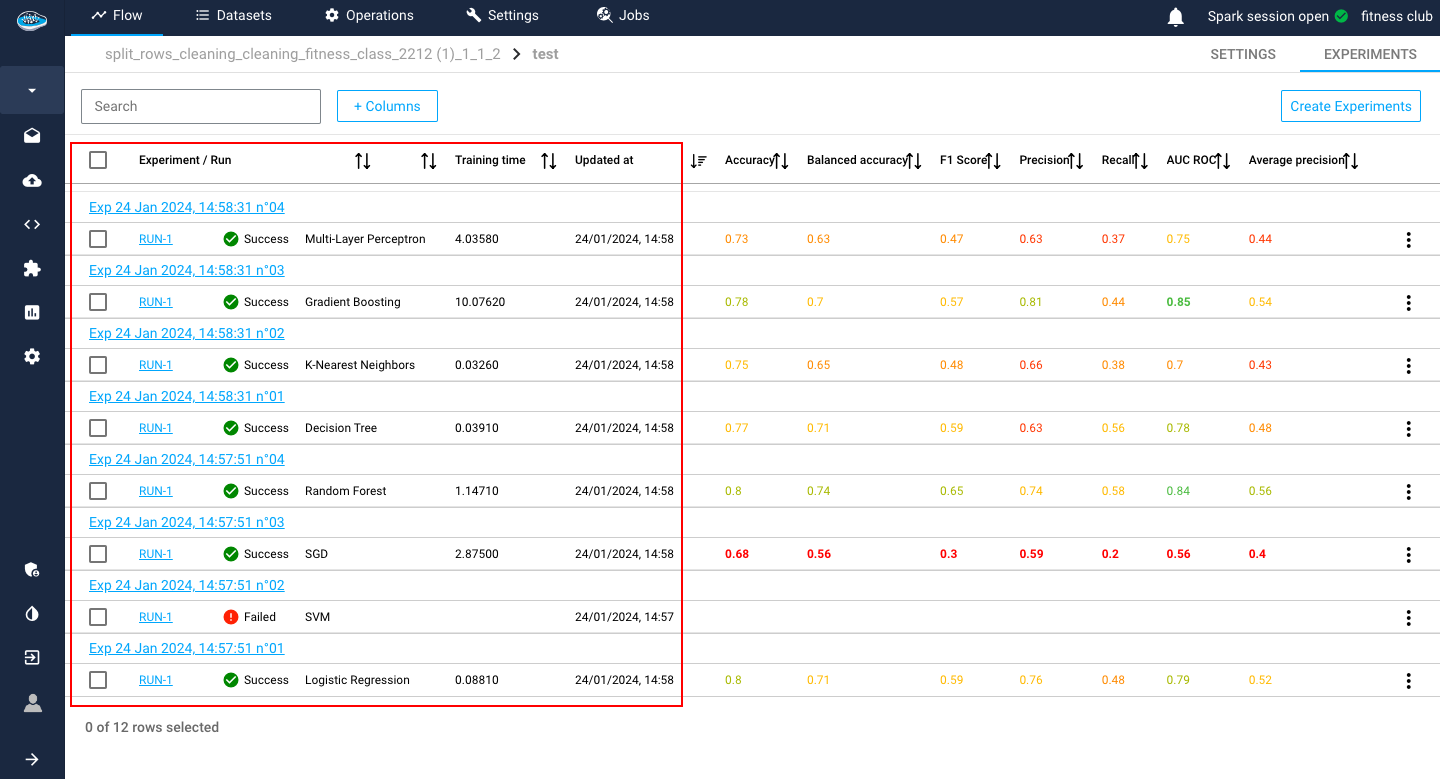The width and height of the screenshot is (1440, 779).
Task: Open three-dot menu for Gradient Boosting row
Action: tap(1408, 303)
